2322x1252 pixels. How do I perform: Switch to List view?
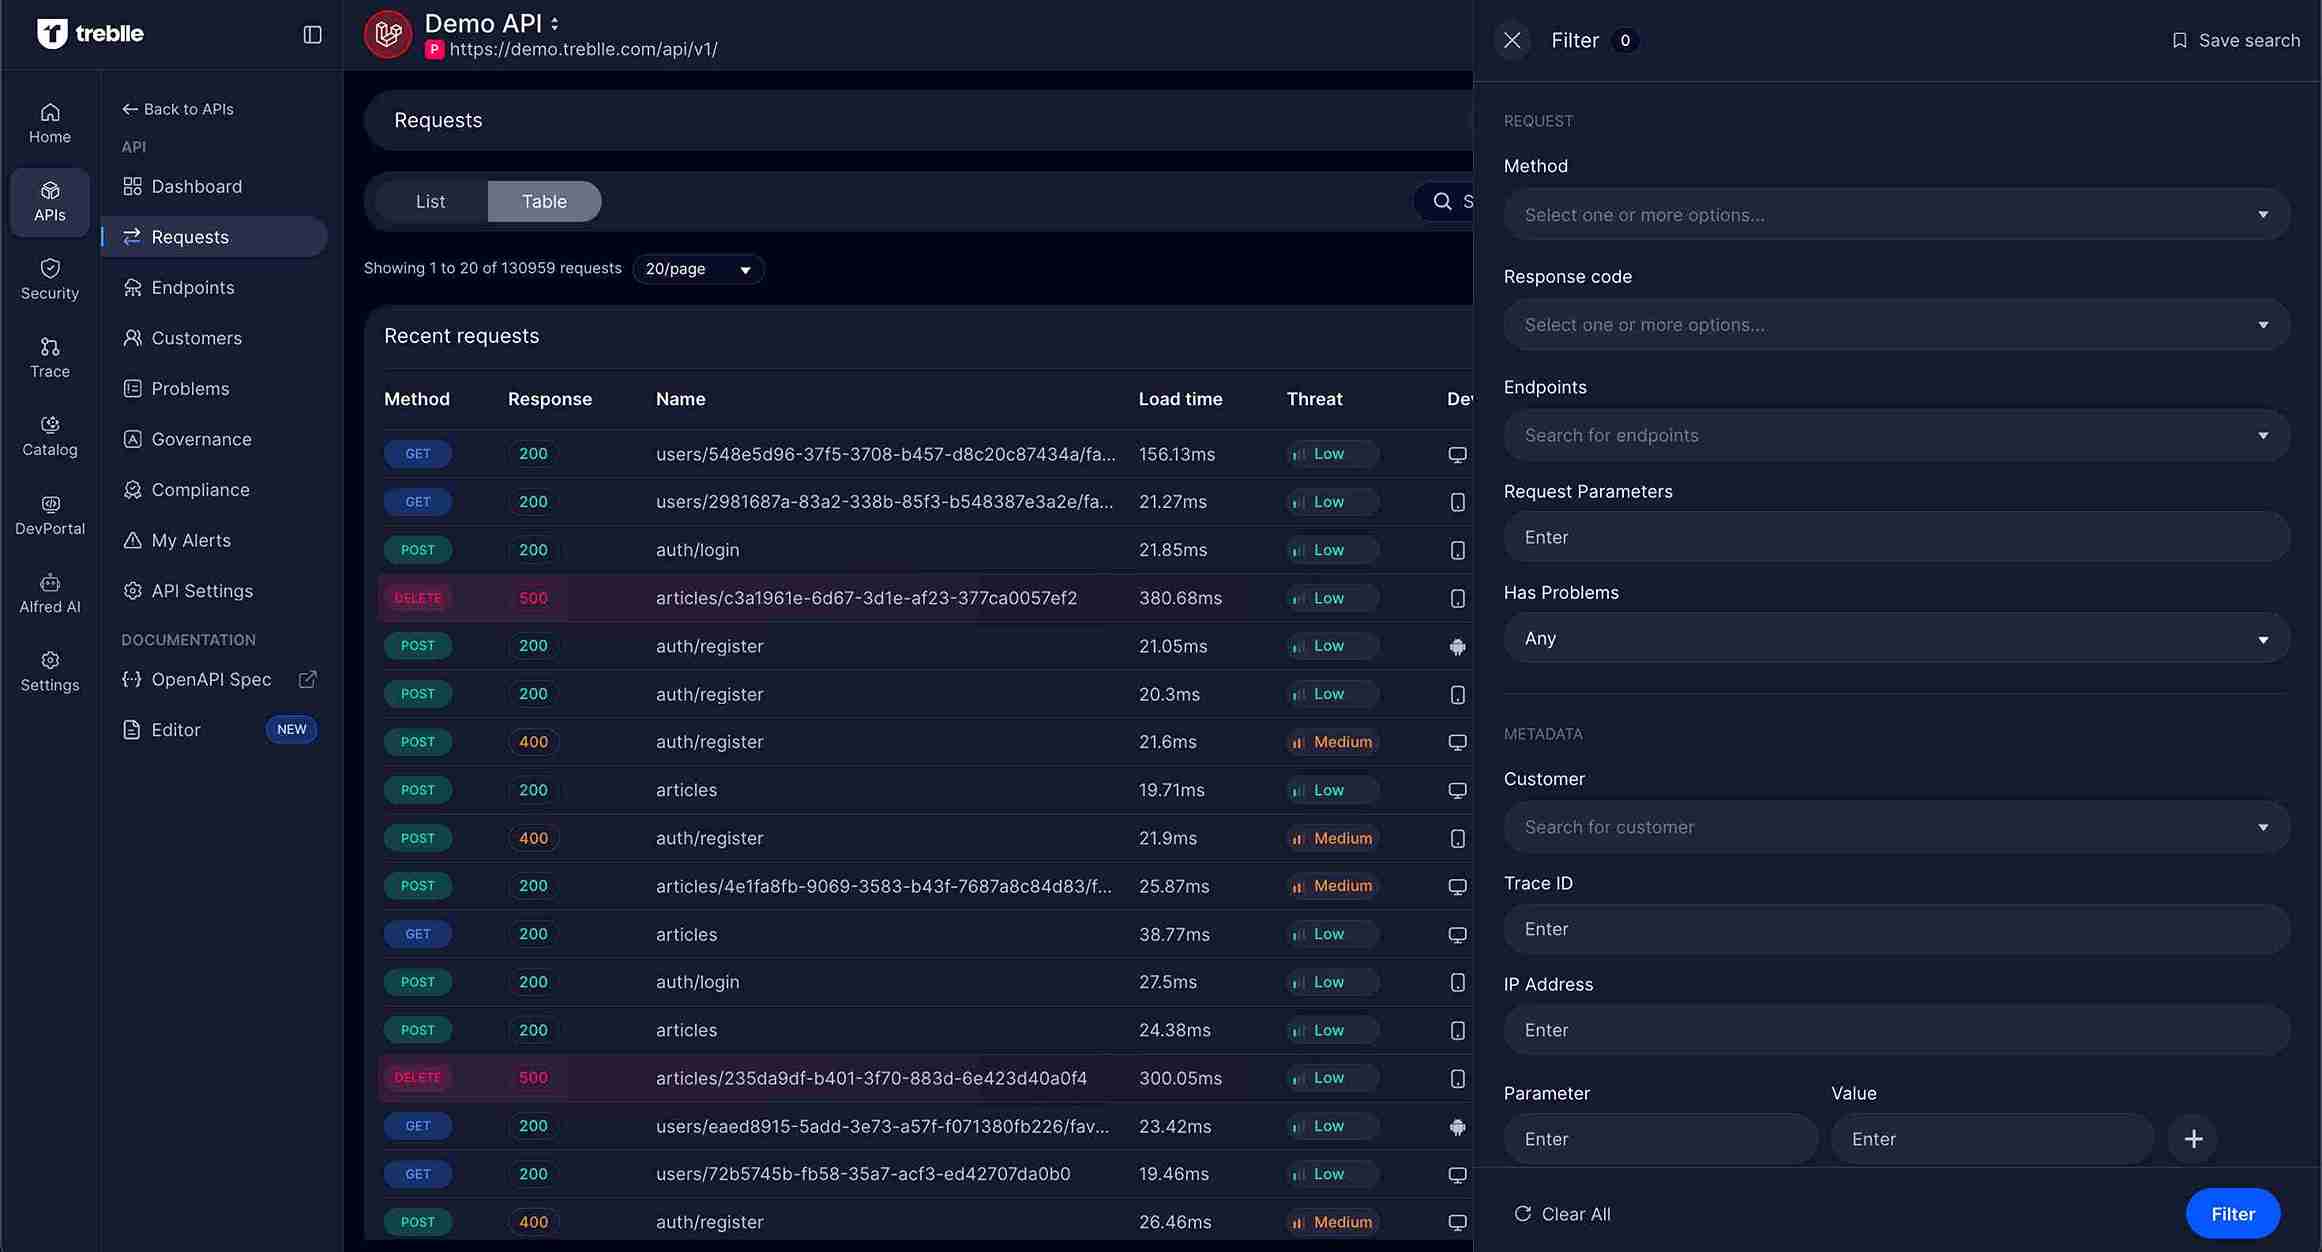[x=430, y=201]
